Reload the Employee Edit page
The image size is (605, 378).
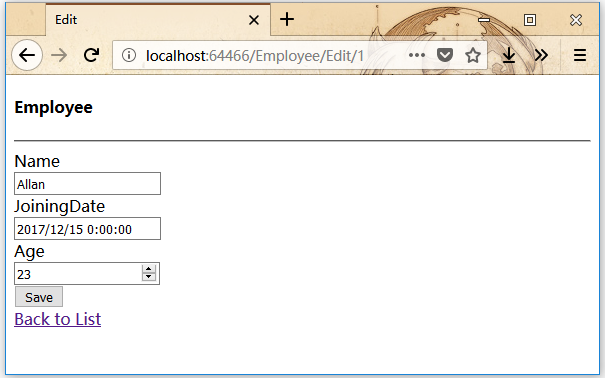pyautogui.click(x=91, y=55)
